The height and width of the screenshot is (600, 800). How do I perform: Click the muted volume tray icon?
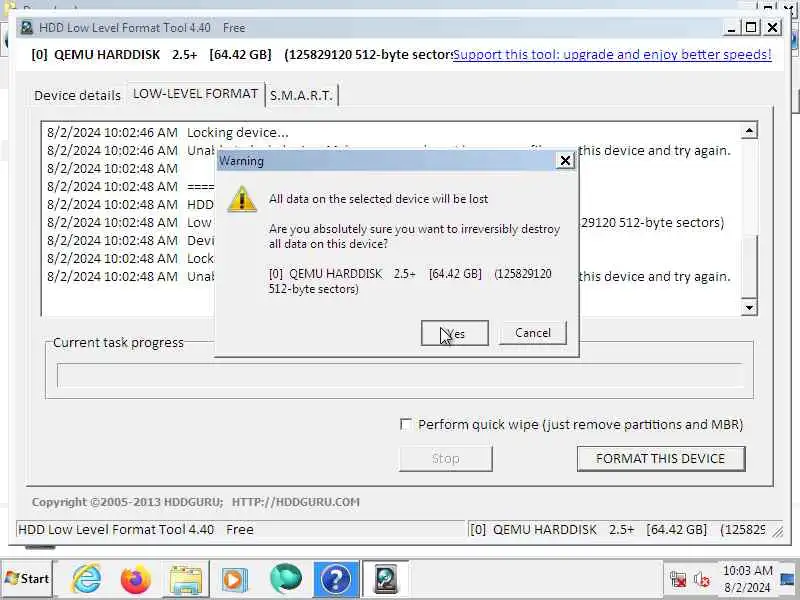702,579
